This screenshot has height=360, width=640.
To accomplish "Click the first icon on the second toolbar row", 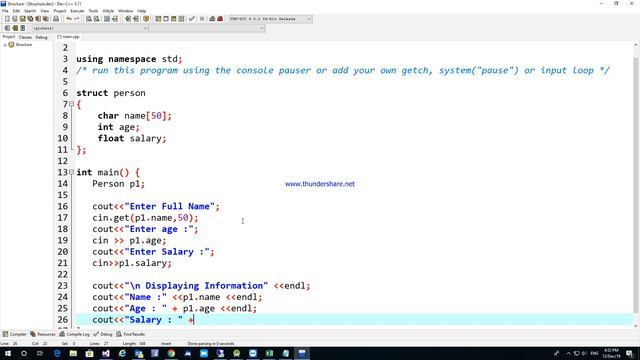I will pyautogui.click(x=7, y=28).
